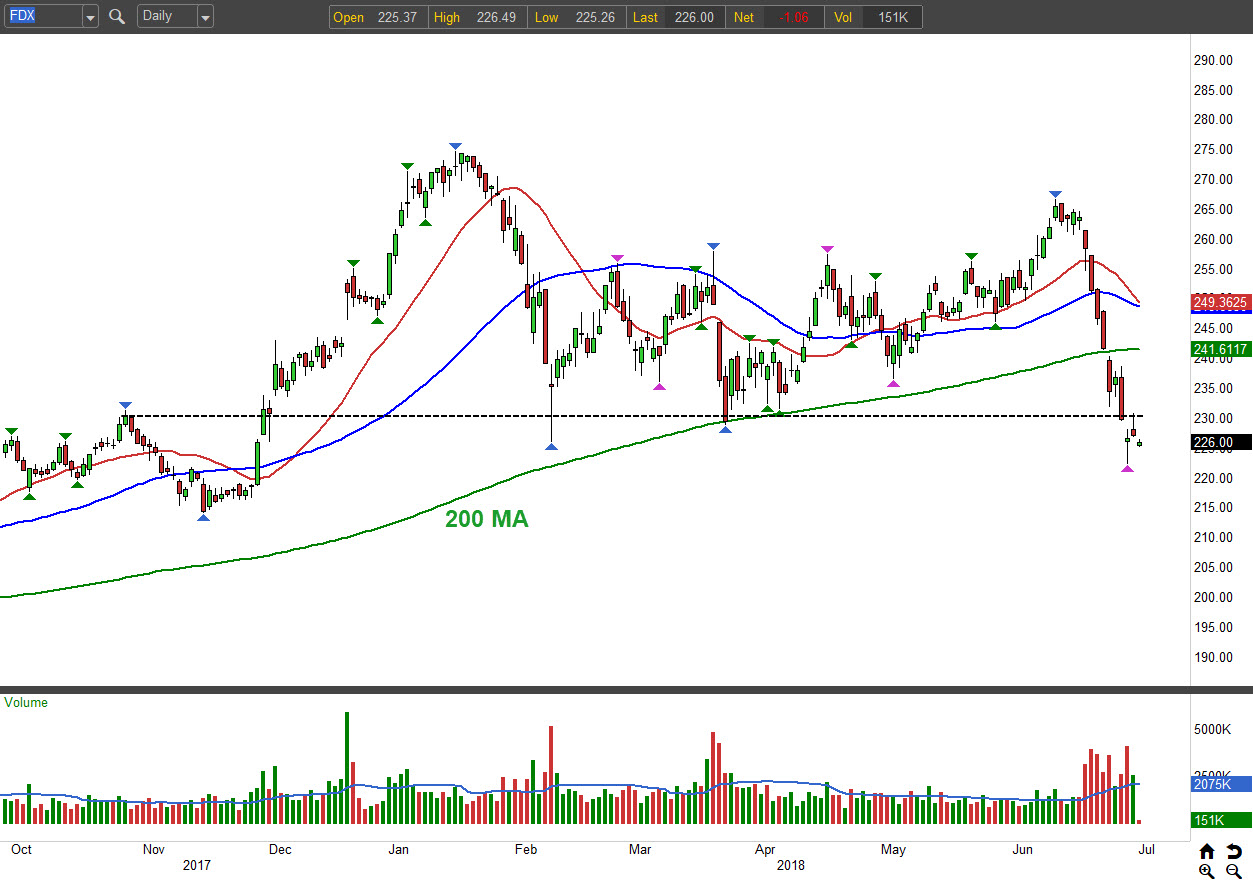Click the undo arrow icon
This screenshot has height=881, width=1253.
pos(1233,852)
